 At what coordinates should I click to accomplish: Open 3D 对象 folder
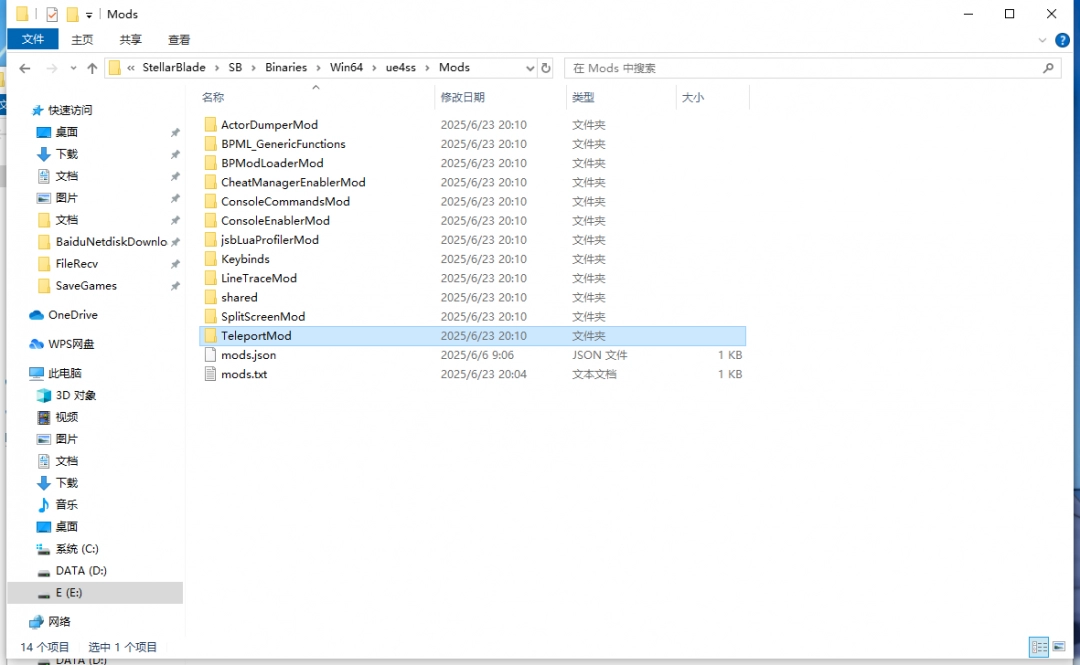coord(75,396)
